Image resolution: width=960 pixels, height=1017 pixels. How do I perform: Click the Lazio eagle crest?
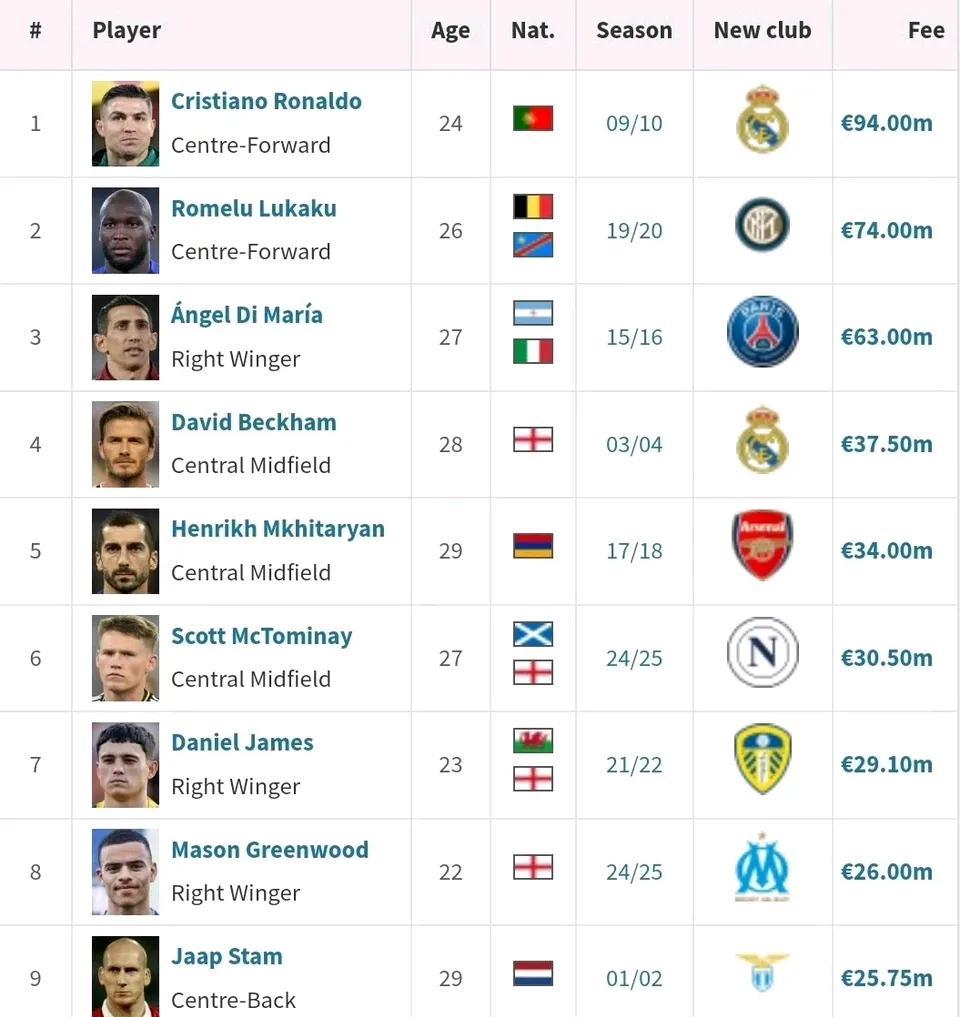(762, 972)
